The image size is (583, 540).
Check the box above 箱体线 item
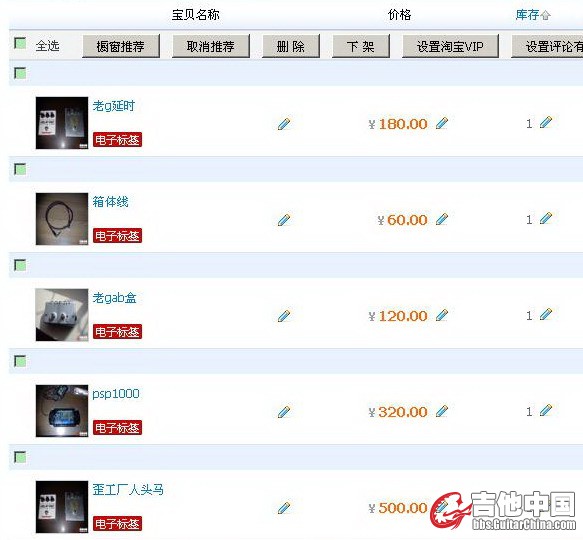coord(20,169)
